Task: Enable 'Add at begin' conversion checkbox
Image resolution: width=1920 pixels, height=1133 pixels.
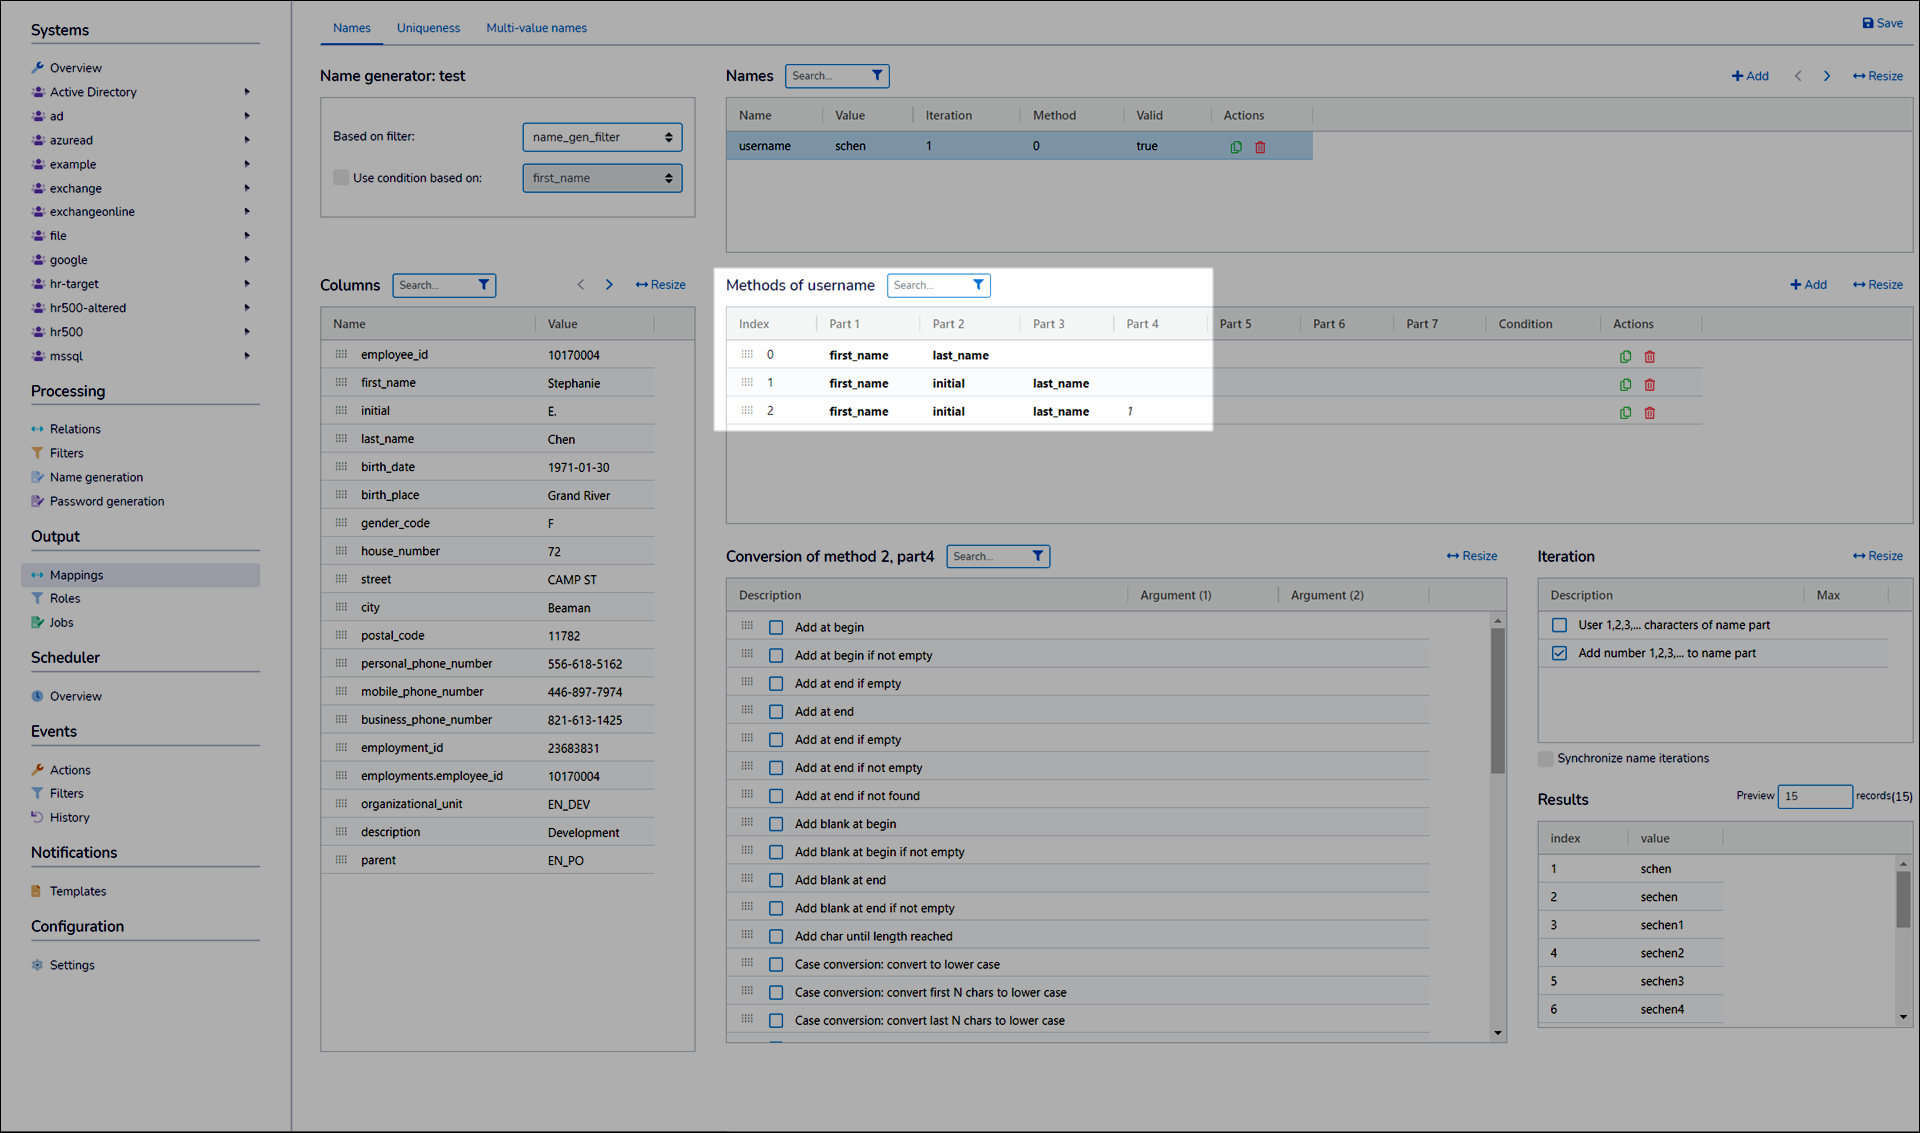Action: (x=776, y=628)
